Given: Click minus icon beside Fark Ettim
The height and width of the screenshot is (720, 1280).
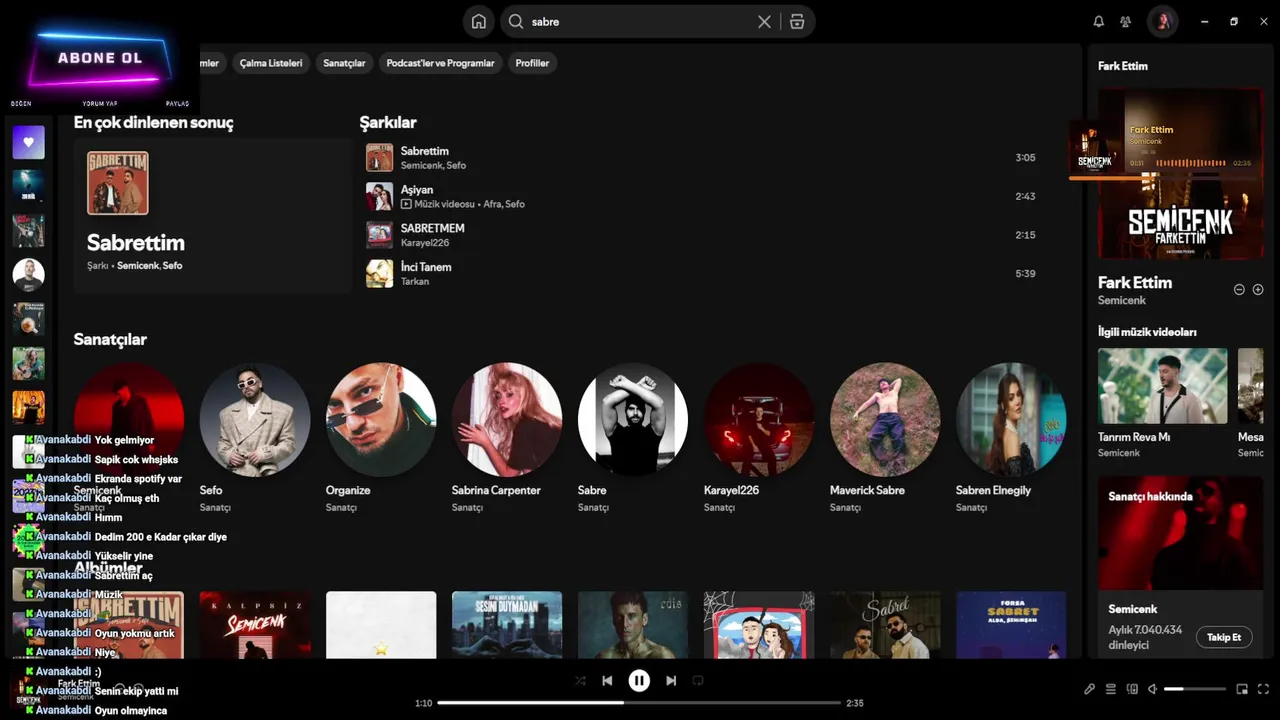Looking at the screenshot, I should click(1239, 289).
